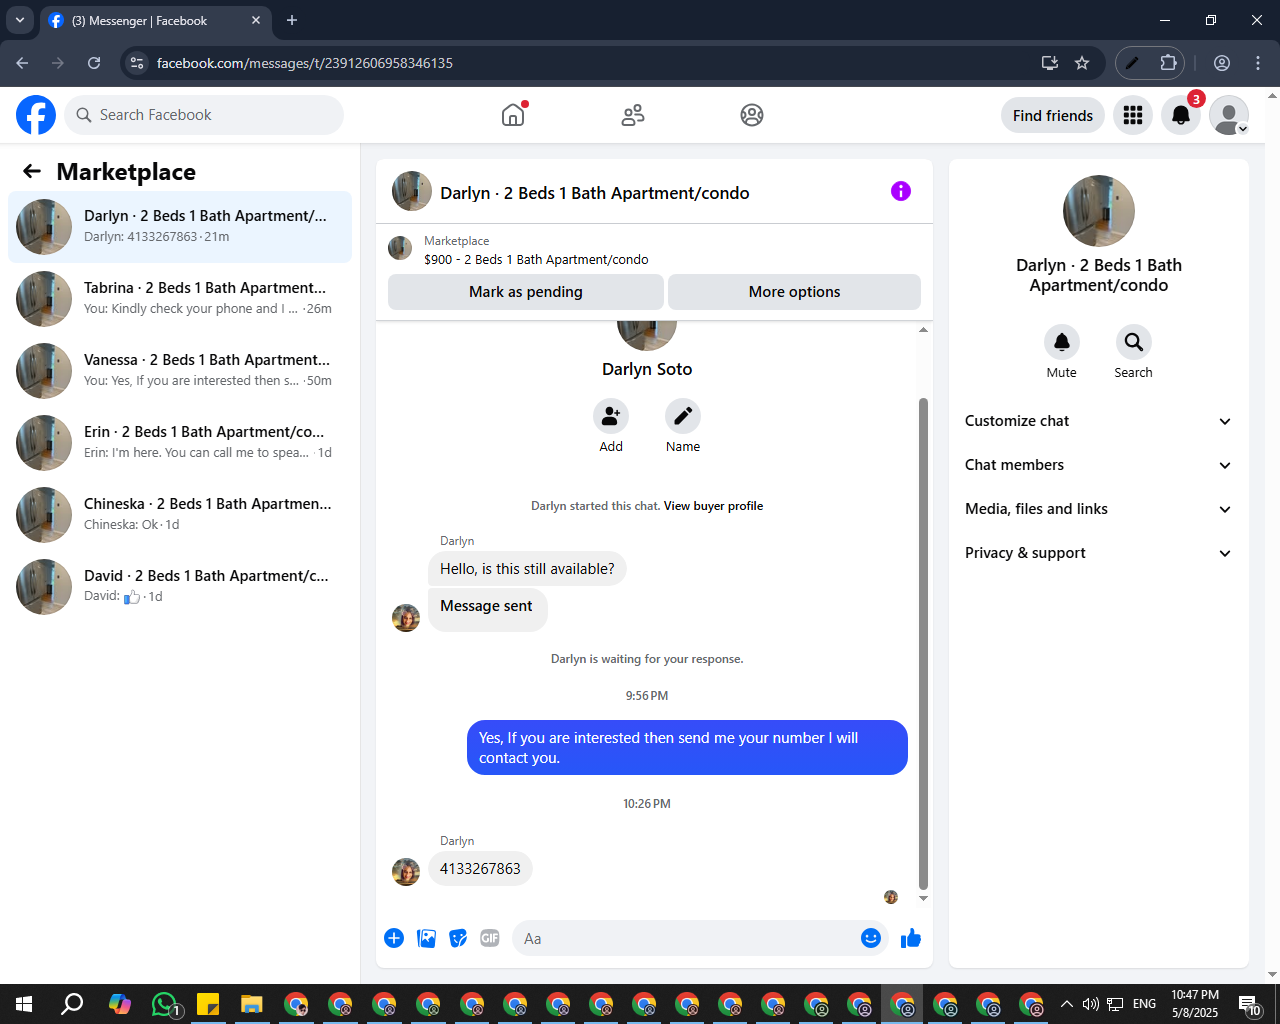Click the browser address bar URL
The height and width of the screenshot is (1024, 1280).
[305, 63]
